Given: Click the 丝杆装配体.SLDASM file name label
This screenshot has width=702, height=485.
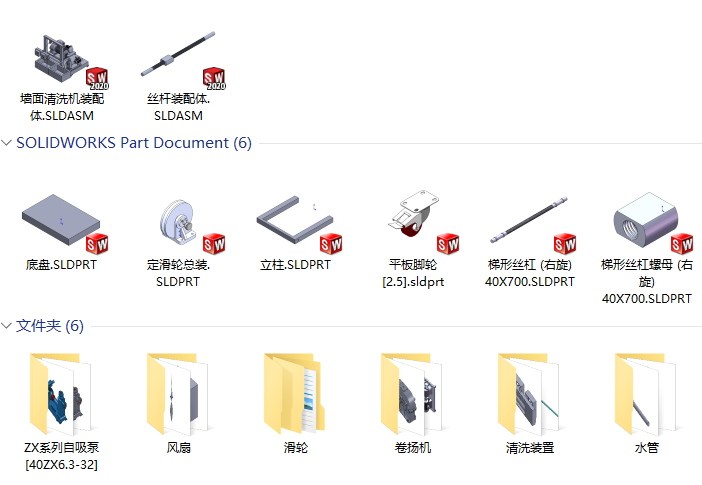Looking at the screenshot, I should (179, 107).
